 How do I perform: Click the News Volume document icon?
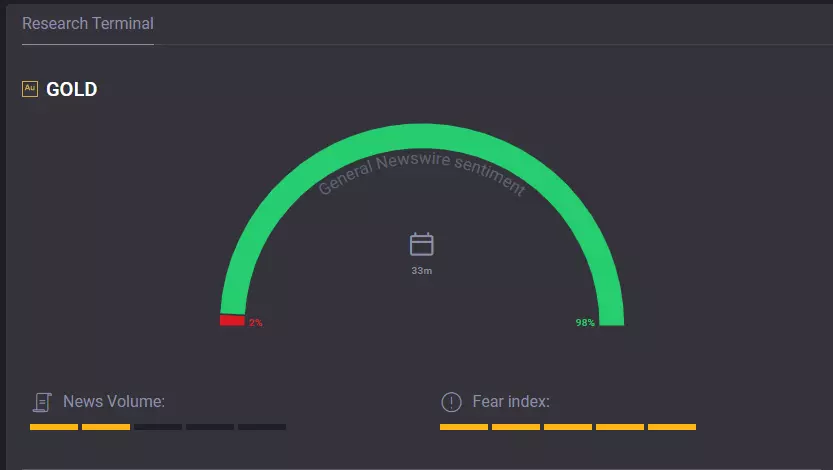[x=42, y=402]
